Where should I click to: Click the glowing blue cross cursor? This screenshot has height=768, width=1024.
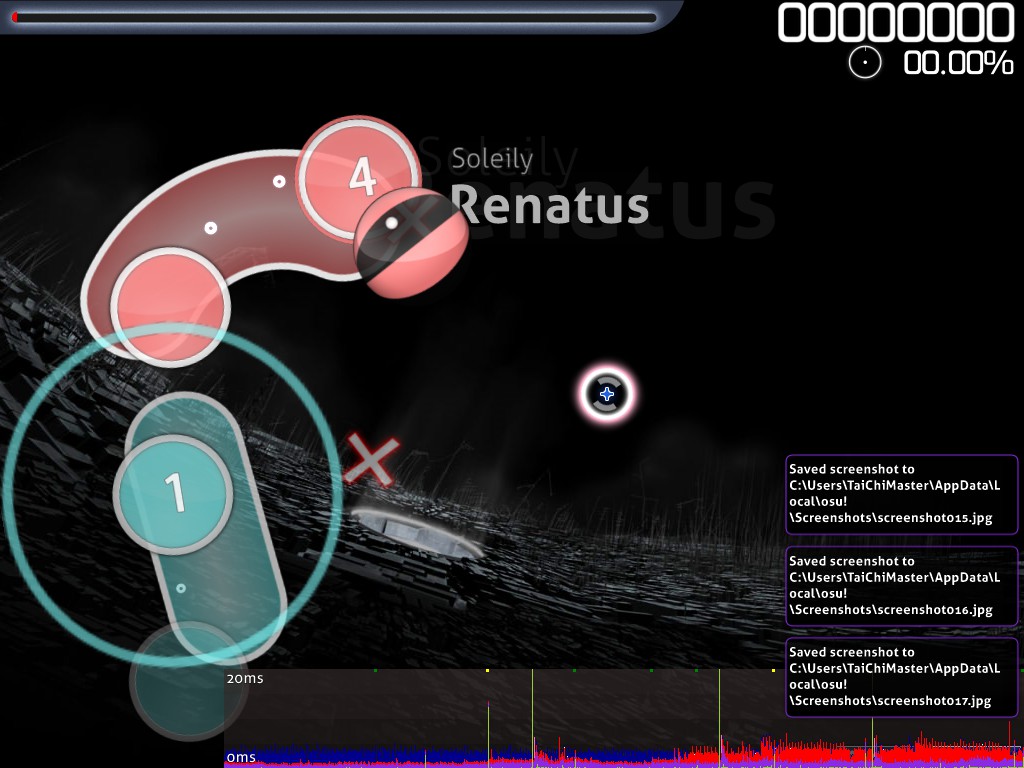(x=607, y=394)
